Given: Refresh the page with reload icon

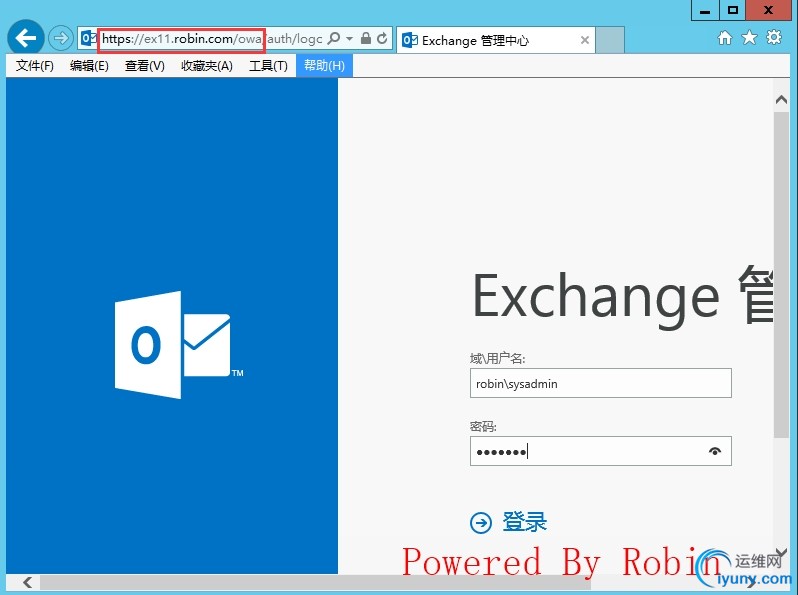Looking at the screenshot, I should click(382, 38).
